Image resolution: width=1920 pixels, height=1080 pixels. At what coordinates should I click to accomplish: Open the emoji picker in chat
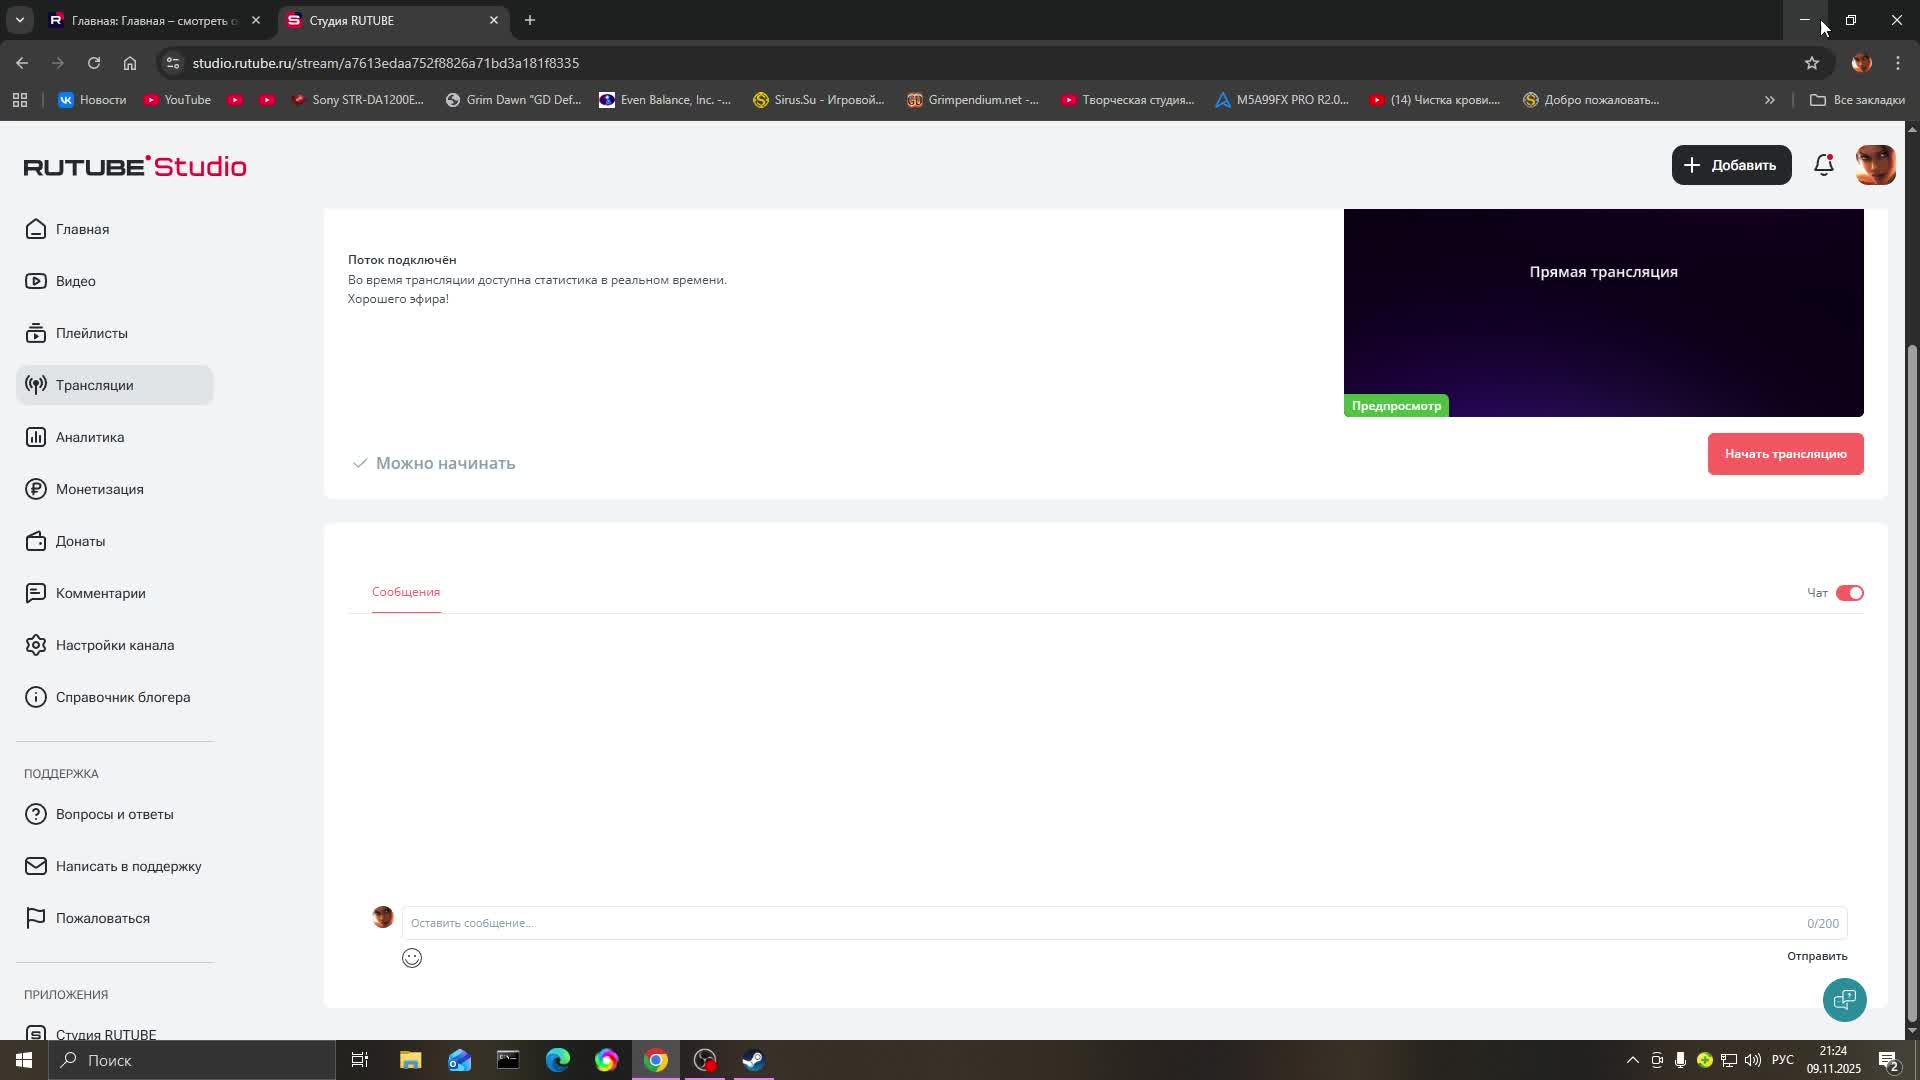click(412, 958)
